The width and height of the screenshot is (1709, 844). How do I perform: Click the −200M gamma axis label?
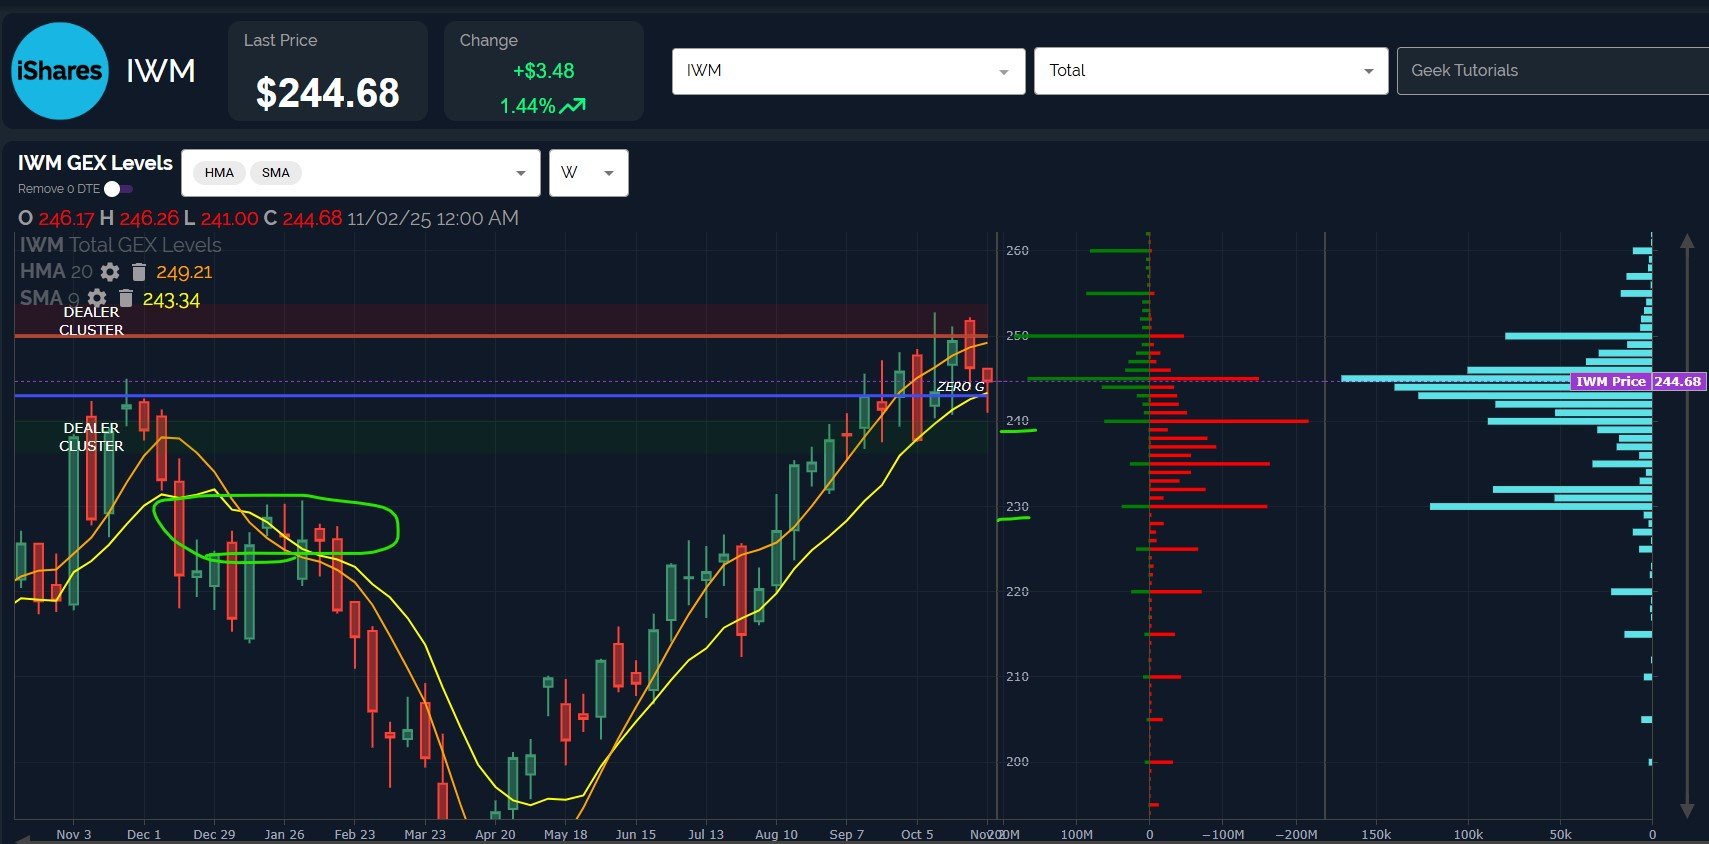pyautogui.click(x=1296, y=834)
